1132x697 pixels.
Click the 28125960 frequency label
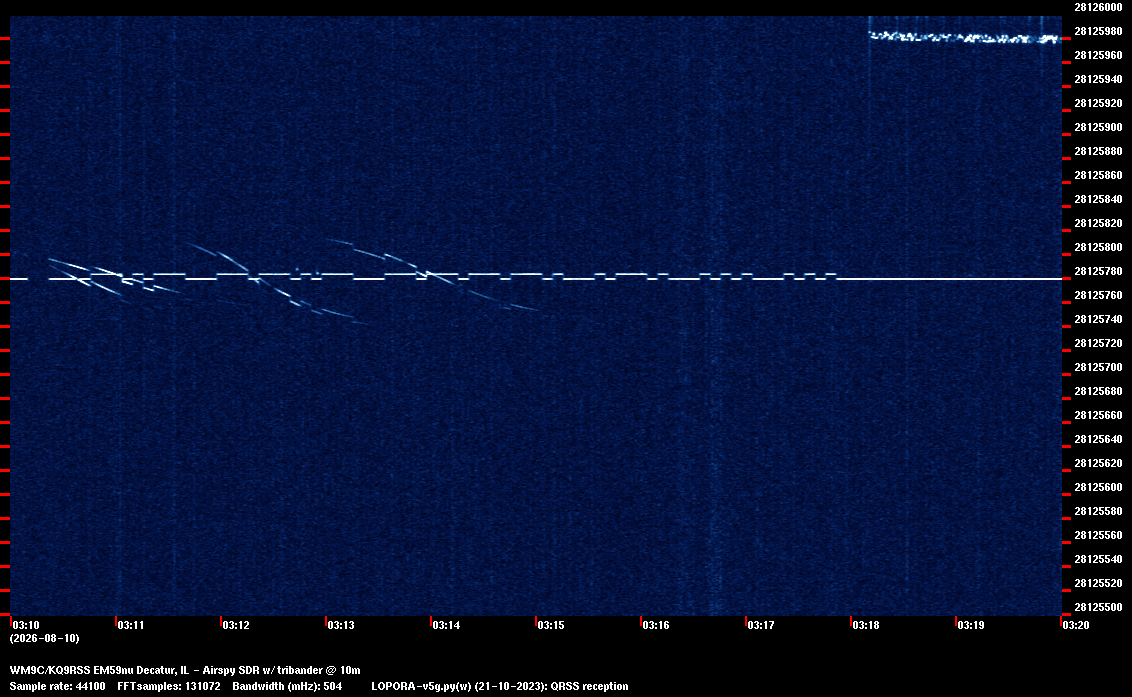pyautogui.click(x=1098, y=55)
